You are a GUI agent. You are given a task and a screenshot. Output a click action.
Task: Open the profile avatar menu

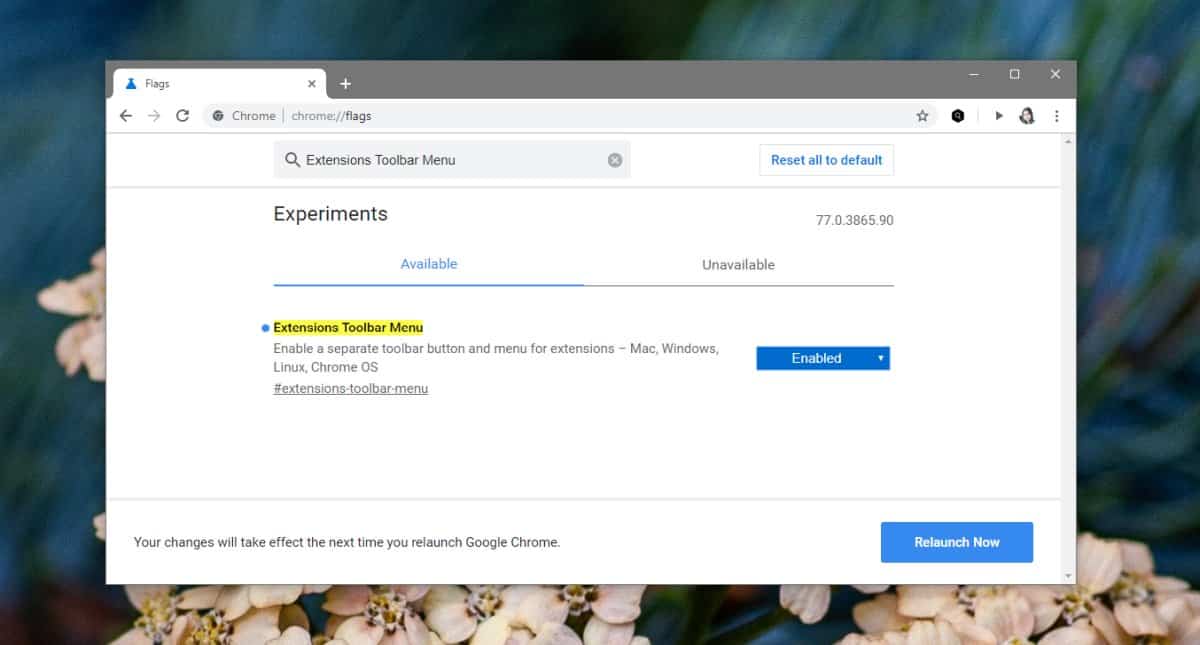(1026, 116)
